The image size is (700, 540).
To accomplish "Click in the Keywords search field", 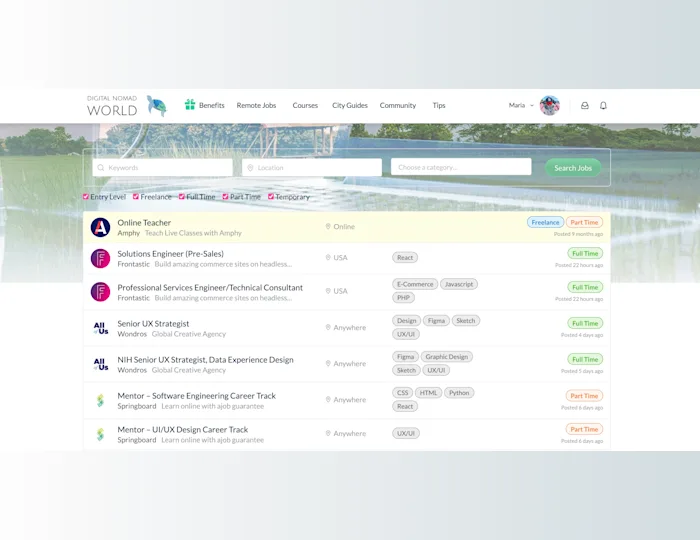I will [x=162, y=167].
